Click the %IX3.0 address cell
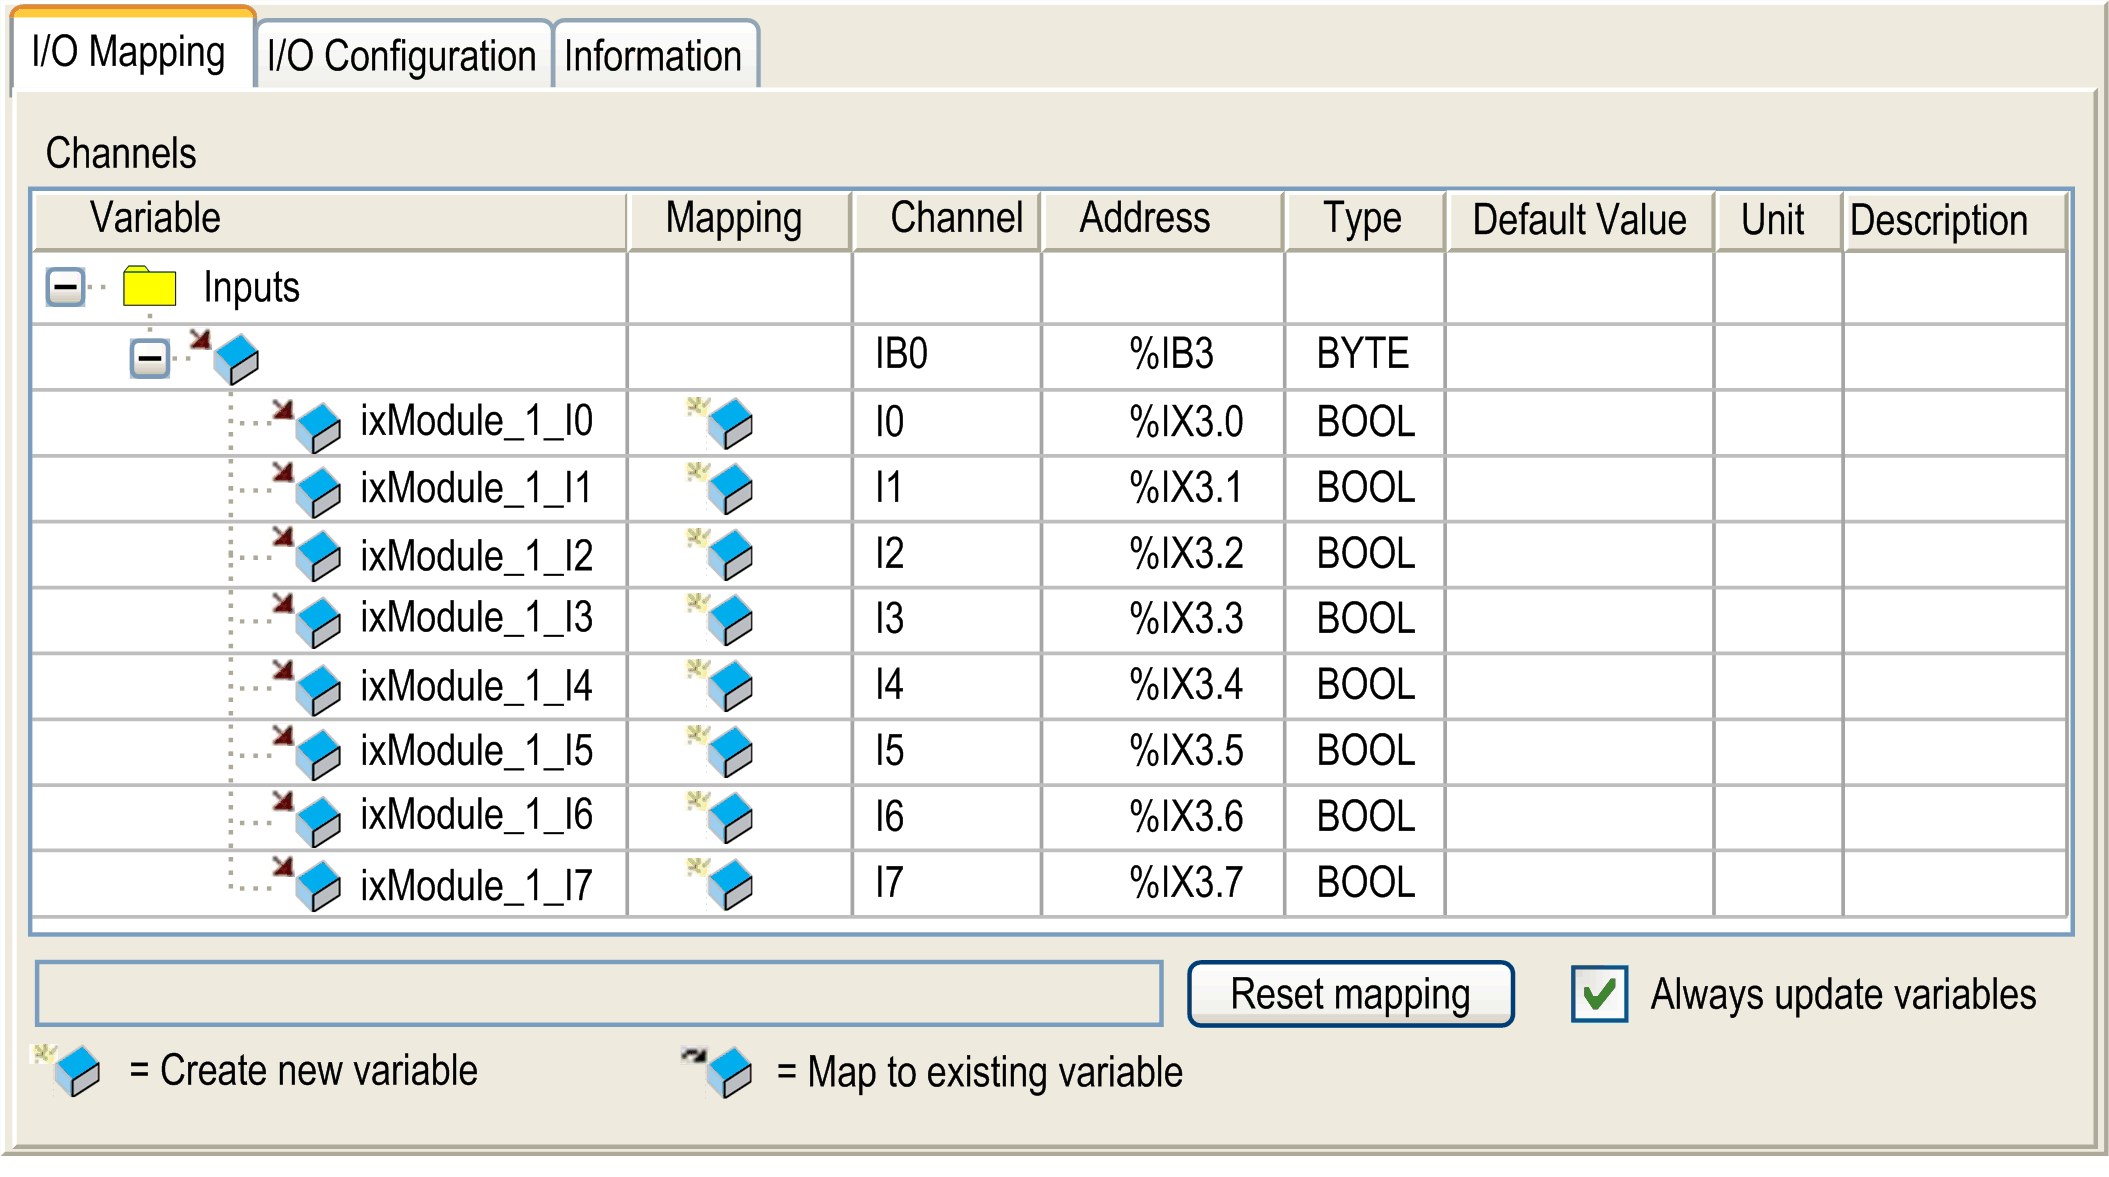The width and height of the screenshot is (2109, 1177). point(1162,422)
